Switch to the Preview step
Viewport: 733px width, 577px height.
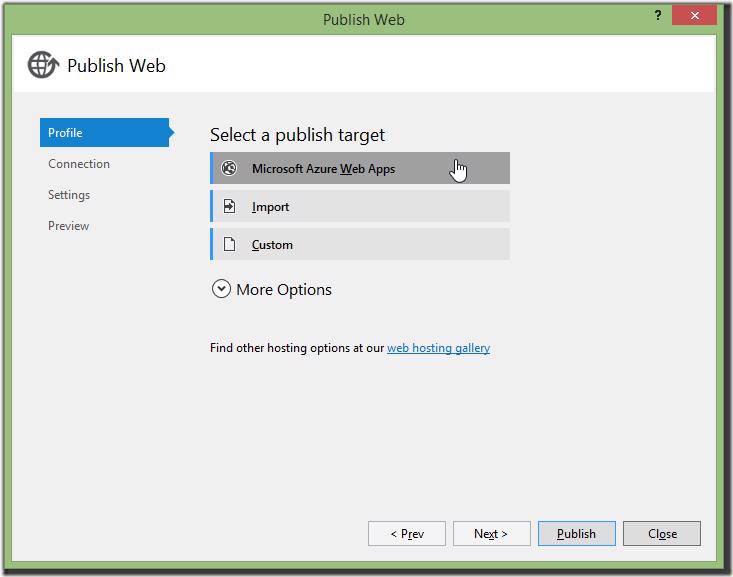pos(68,226)
